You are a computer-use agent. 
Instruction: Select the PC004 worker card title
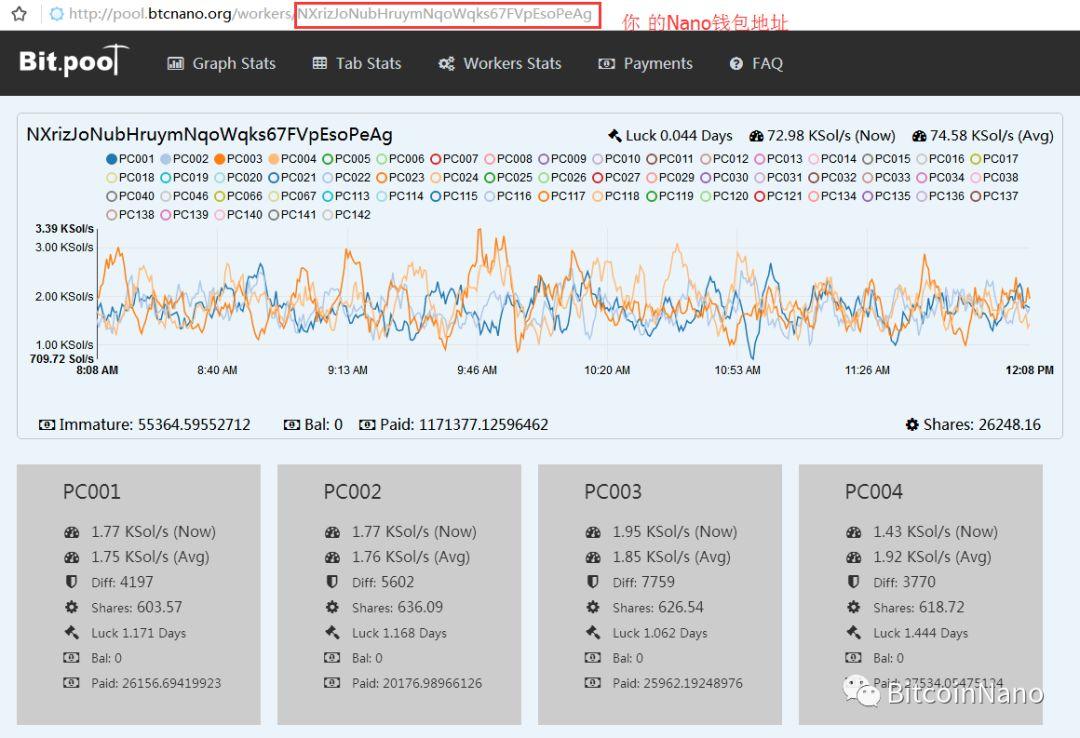coord(873,491)
